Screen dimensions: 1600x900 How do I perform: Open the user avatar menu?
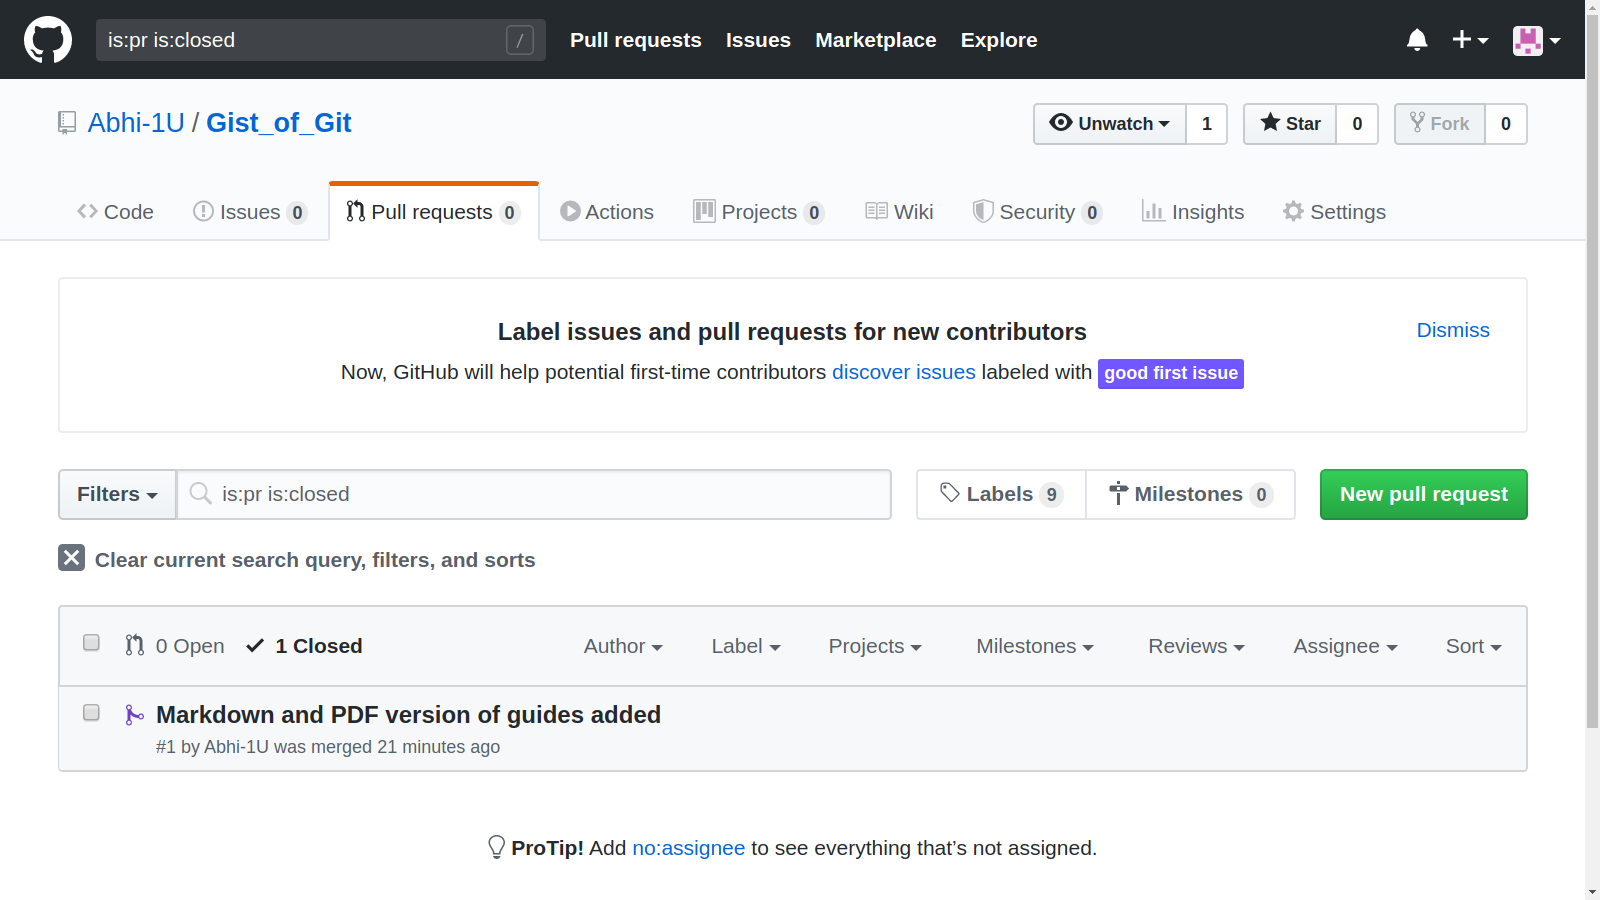pyautogui.click(x=1536, y=40)
